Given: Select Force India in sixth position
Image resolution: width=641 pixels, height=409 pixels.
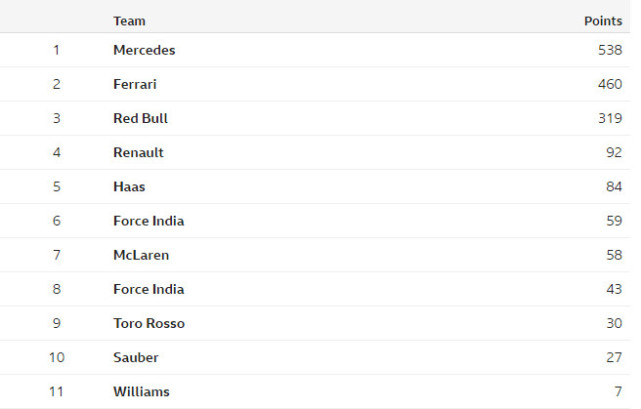Looking at the screenshot, I should tap(148, 221).
